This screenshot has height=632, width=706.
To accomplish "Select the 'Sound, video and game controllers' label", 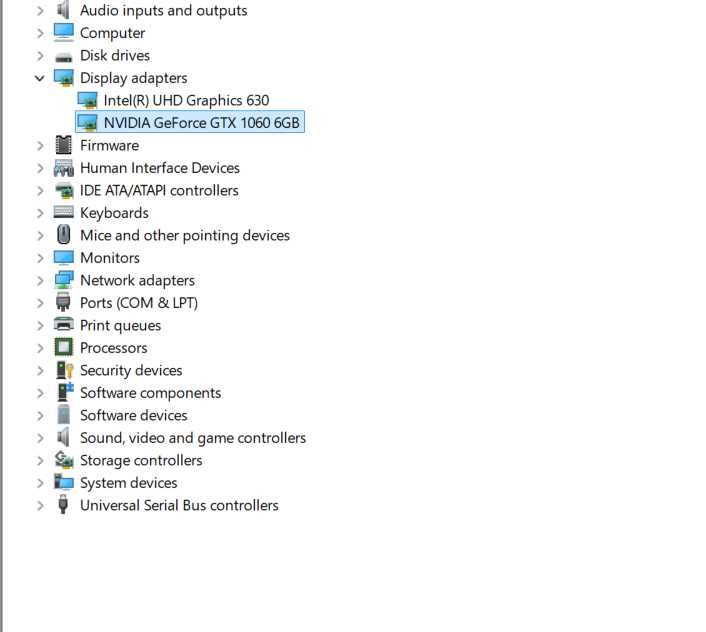I will (193, 438).
